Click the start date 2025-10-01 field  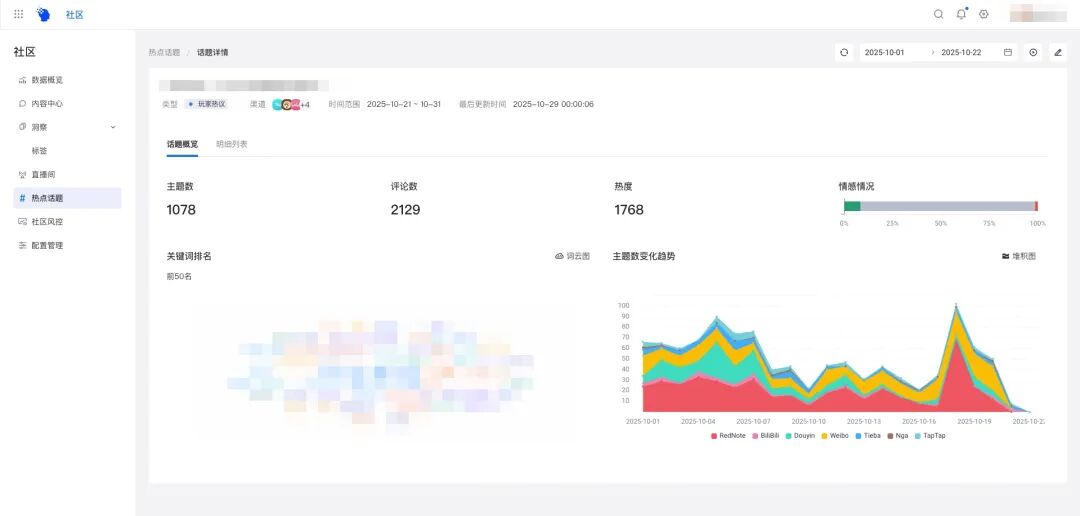coord(885,52)
